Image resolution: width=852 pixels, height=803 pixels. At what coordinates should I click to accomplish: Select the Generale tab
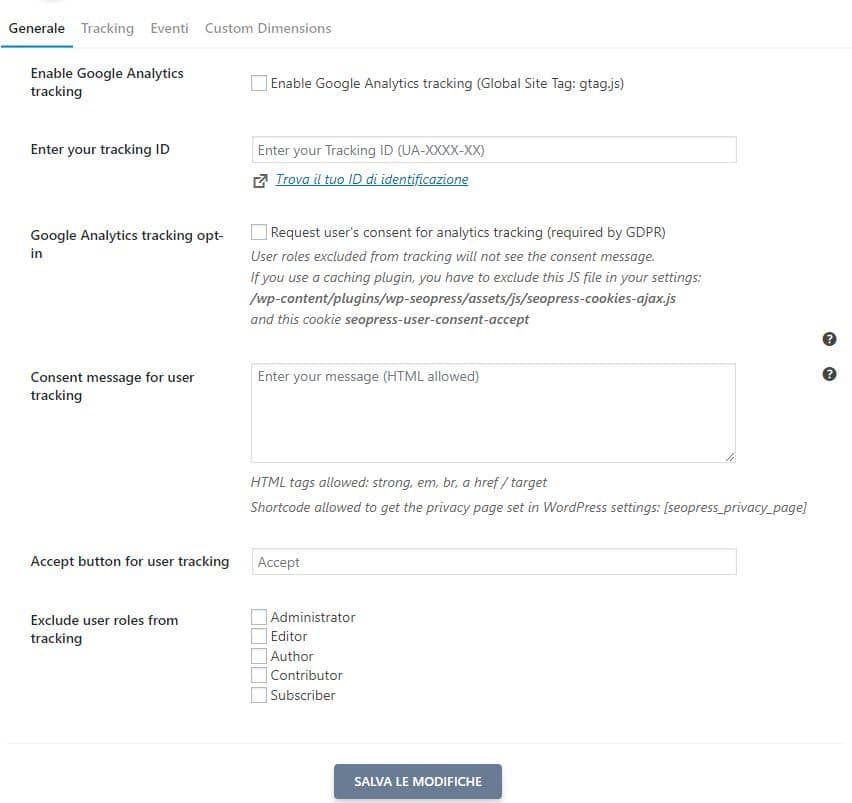(36, 28)
